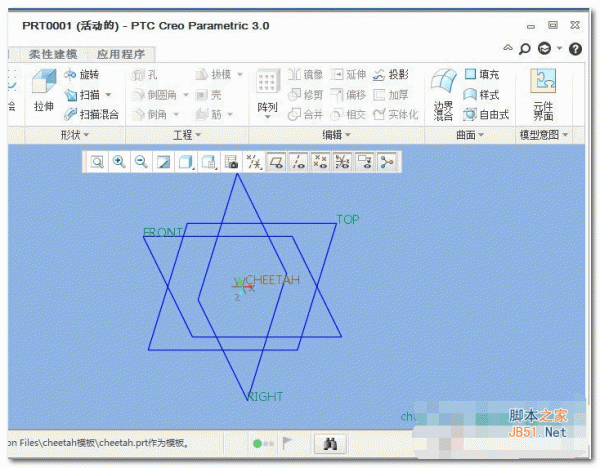Toggle datum point display
The width and height of the screenshot is (600, 468).
pos(320,162)
